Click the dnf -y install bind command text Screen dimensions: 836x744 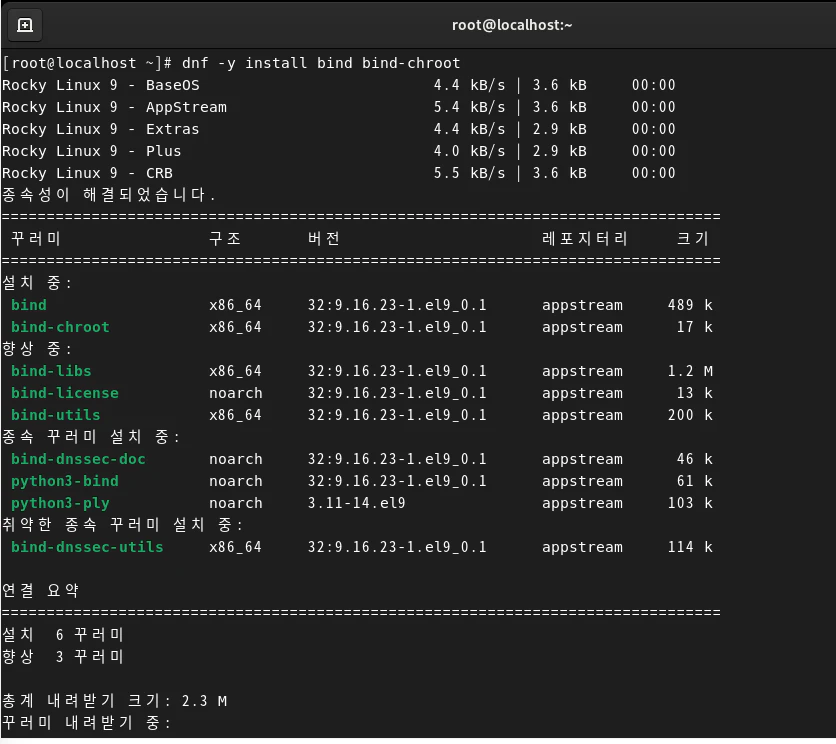[x=321, y=63]
